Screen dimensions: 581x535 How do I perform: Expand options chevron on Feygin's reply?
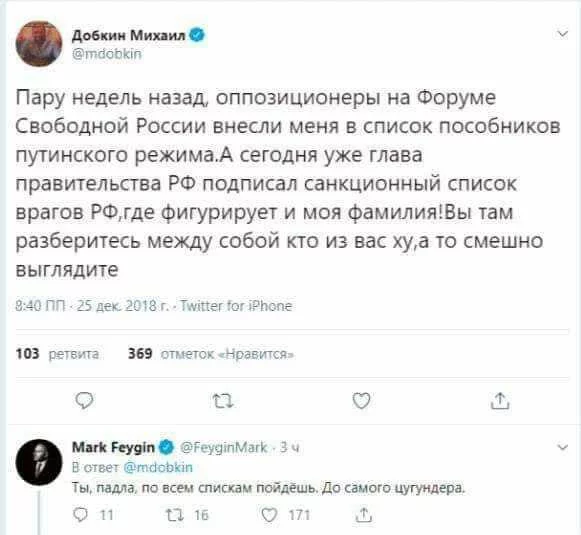tap(562, 447)
